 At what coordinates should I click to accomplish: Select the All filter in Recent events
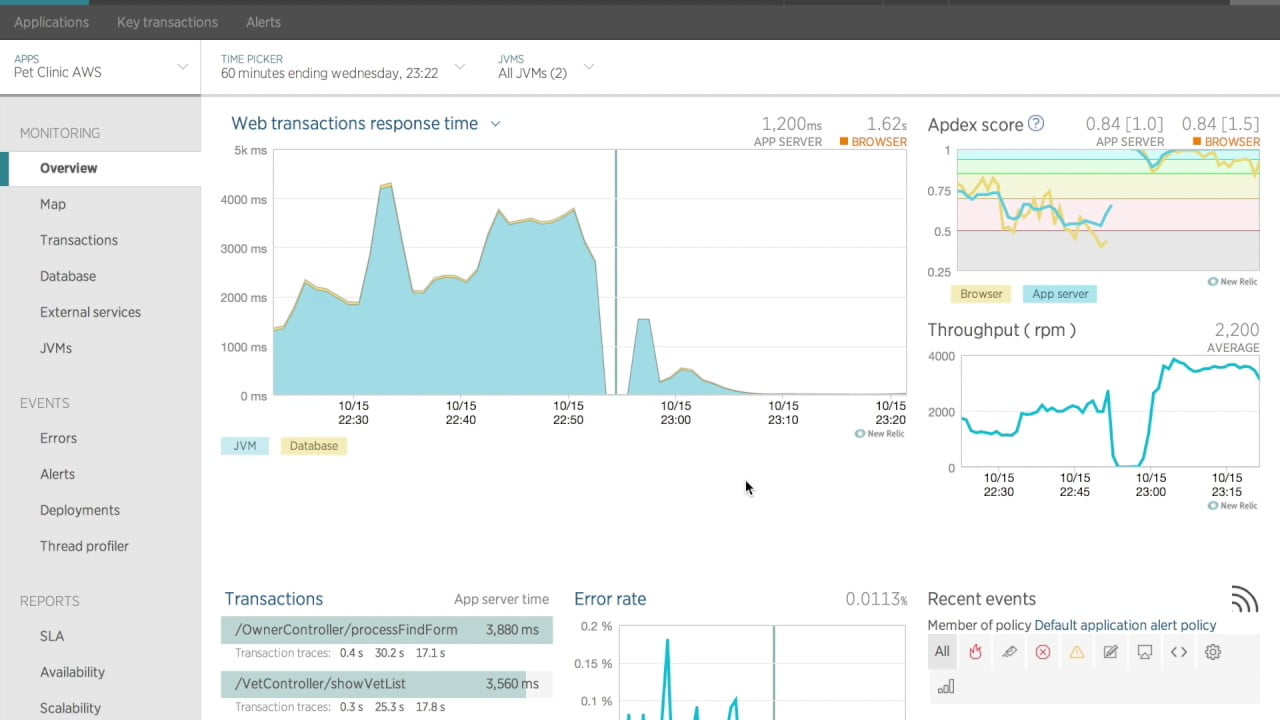[942, 652]
